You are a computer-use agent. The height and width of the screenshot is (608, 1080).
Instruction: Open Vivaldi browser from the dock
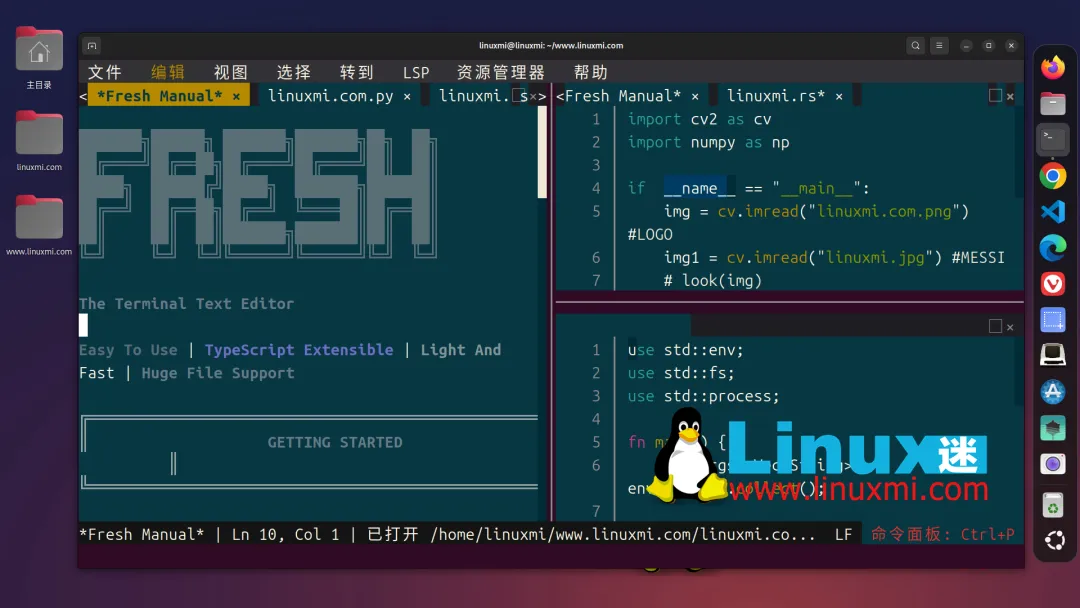(x=1052, y=284)
